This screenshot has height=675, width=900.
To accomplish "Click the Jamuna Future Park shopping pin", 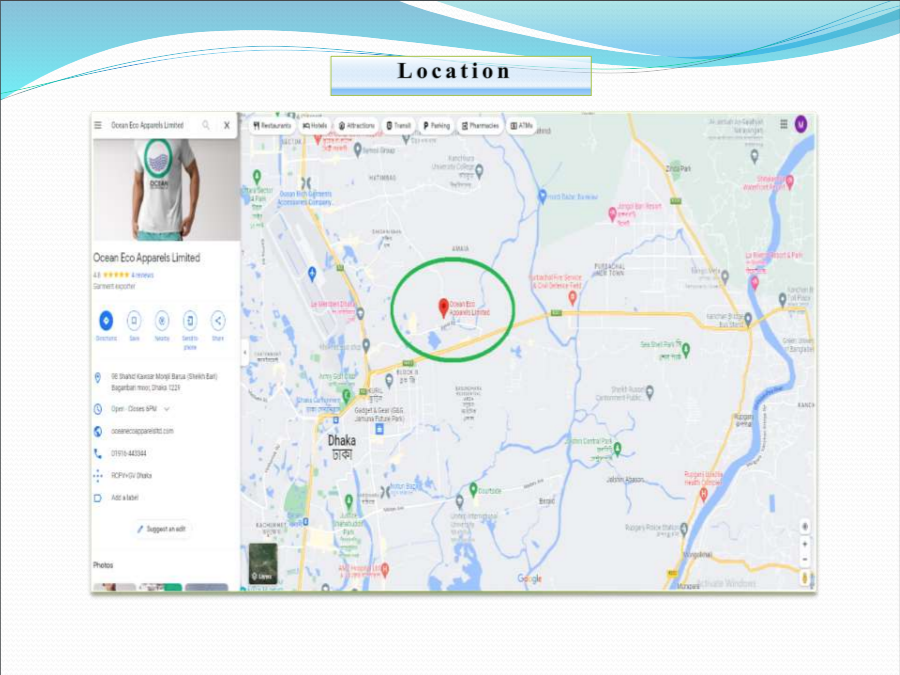I will [x=379, y=429].
